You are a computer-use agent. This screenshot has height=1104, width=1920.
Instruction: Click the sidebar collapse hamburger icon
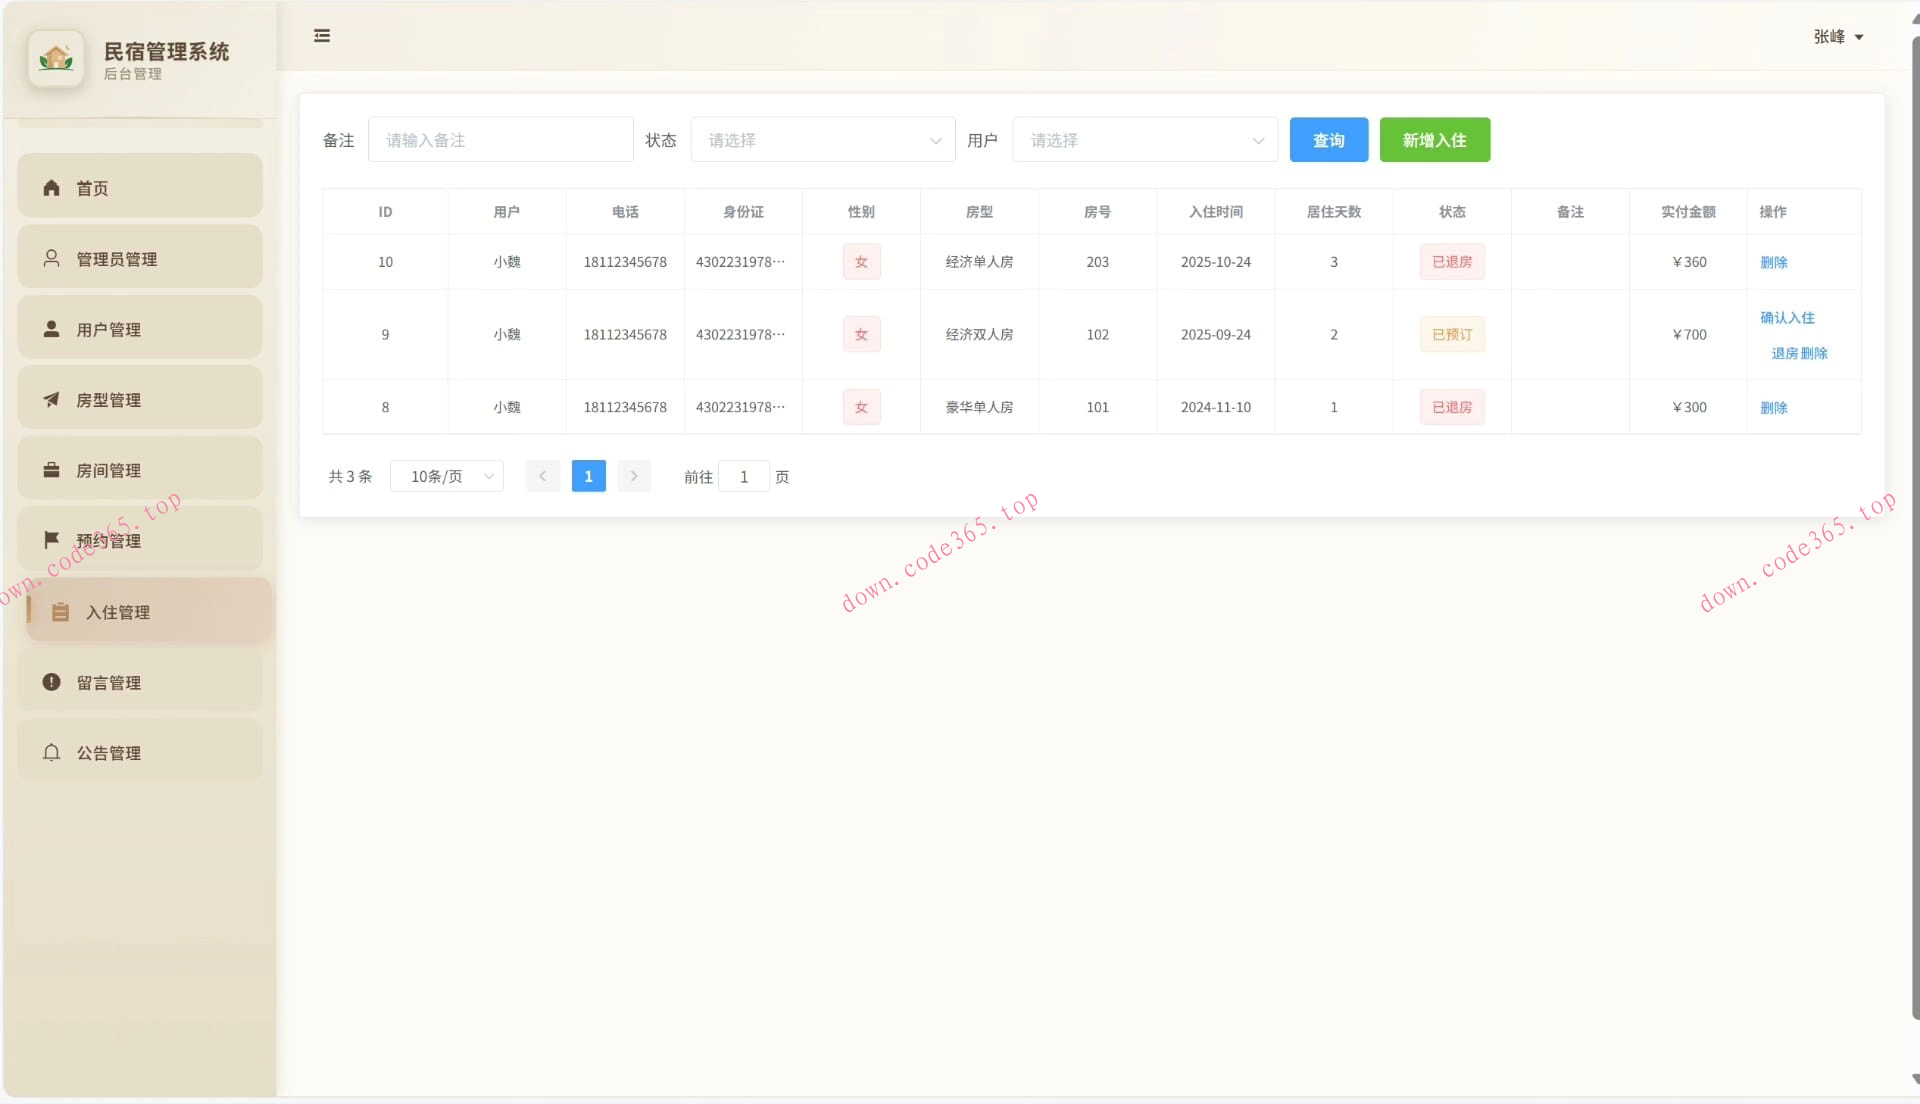click(322, 36)
